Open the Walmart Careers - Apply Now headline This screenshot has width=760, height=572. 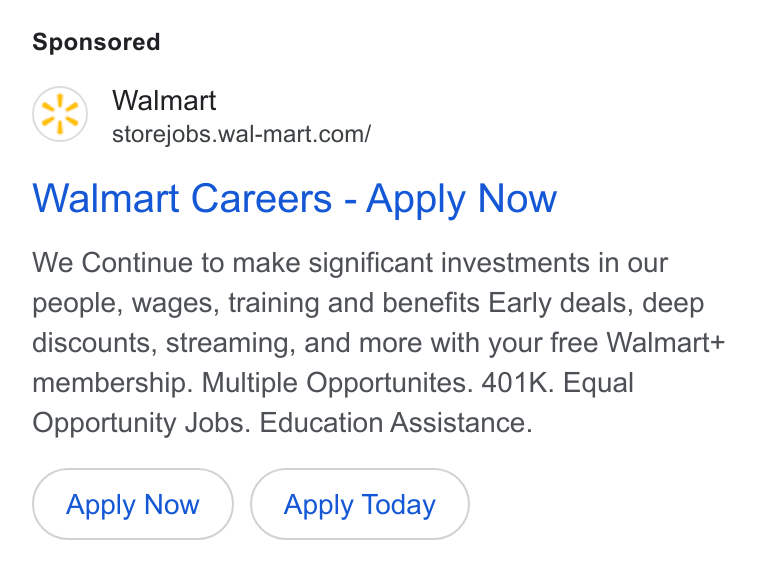(295, 198)
